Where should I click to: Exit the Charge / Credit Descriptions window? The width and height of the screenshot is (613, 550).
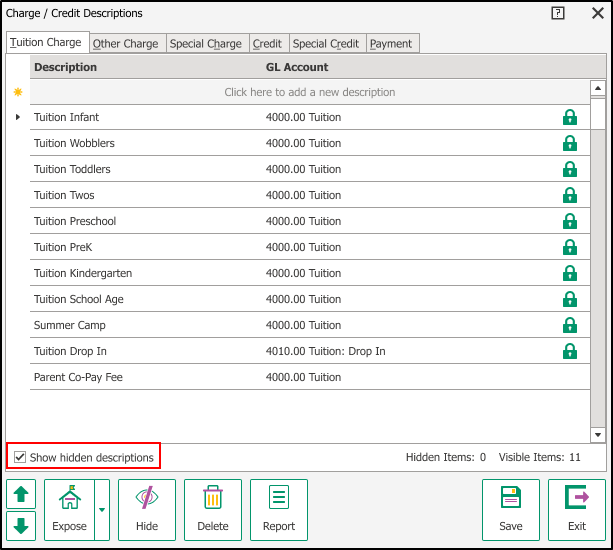(577, 510)
